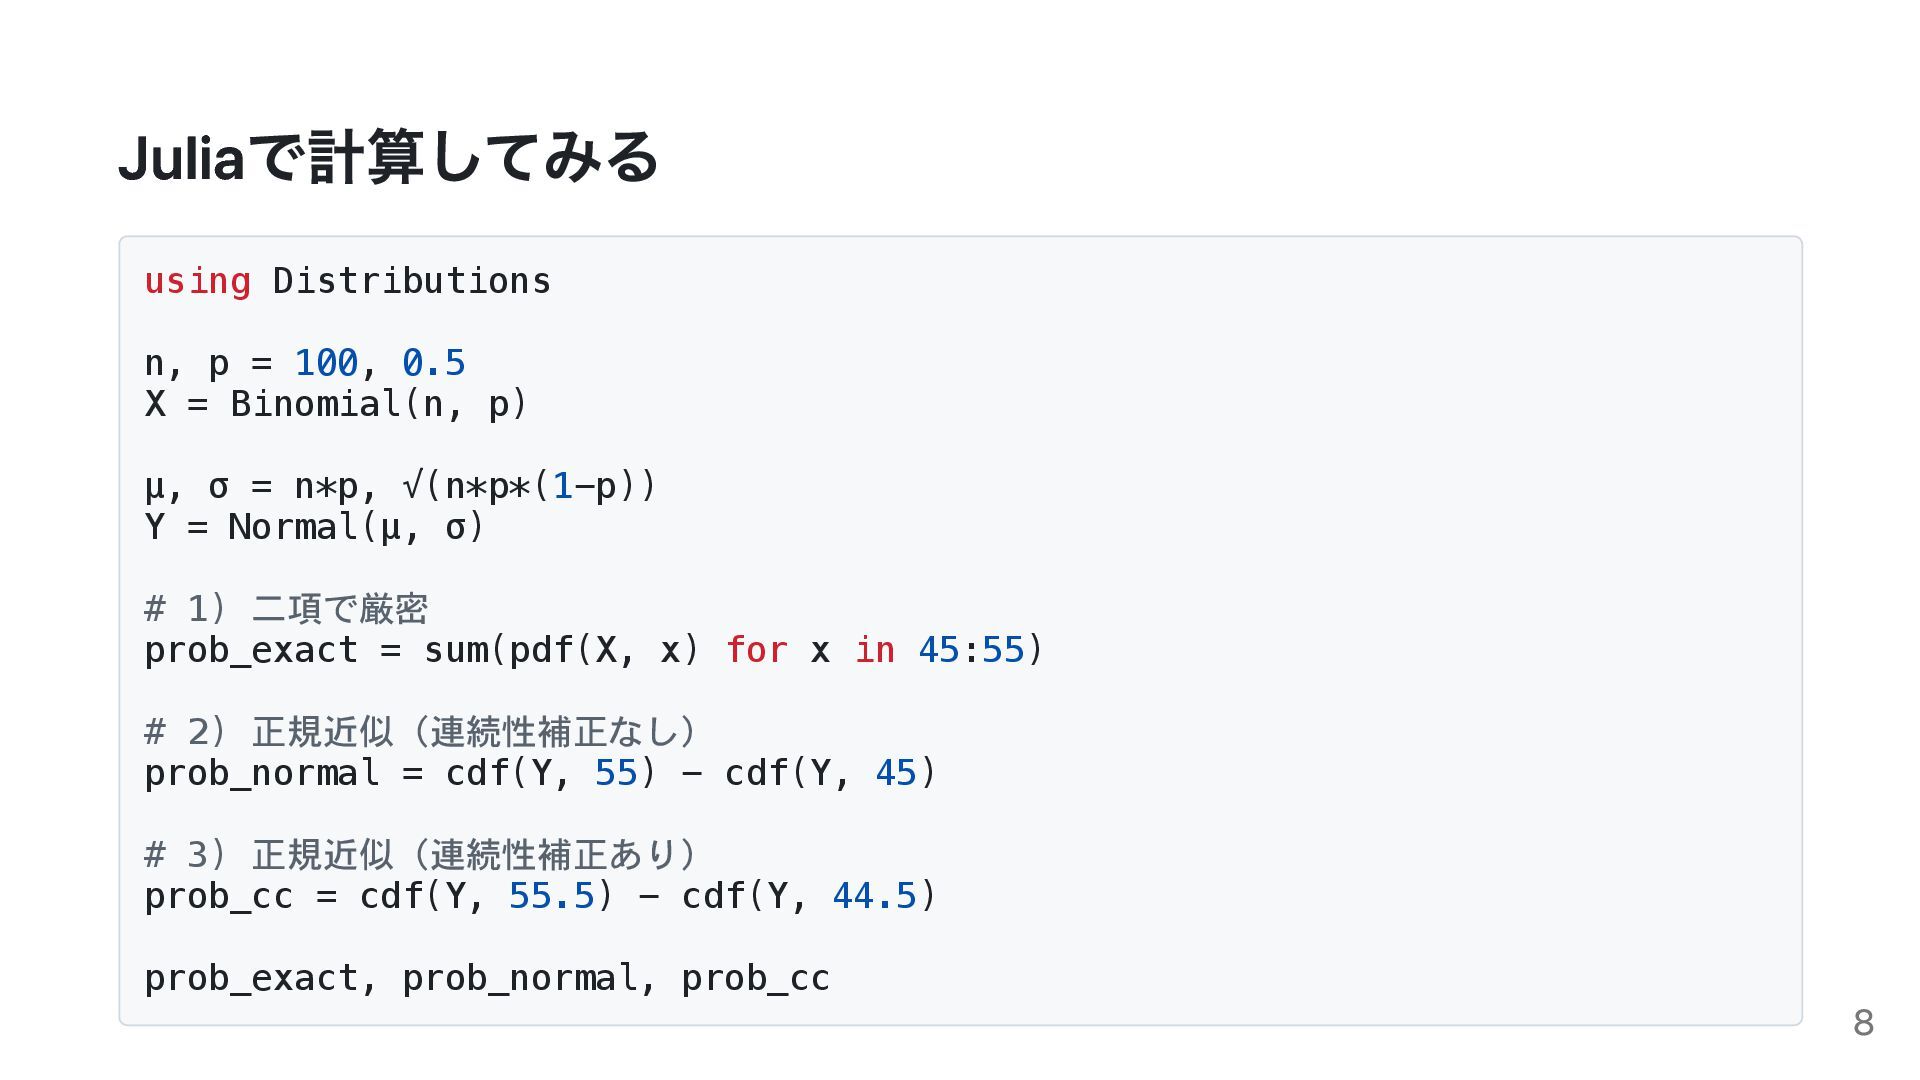Image resolution: width=1920 pixels, height=1080 pixels.
Task: Click the red "for" keyword
Action: point(756,650)
